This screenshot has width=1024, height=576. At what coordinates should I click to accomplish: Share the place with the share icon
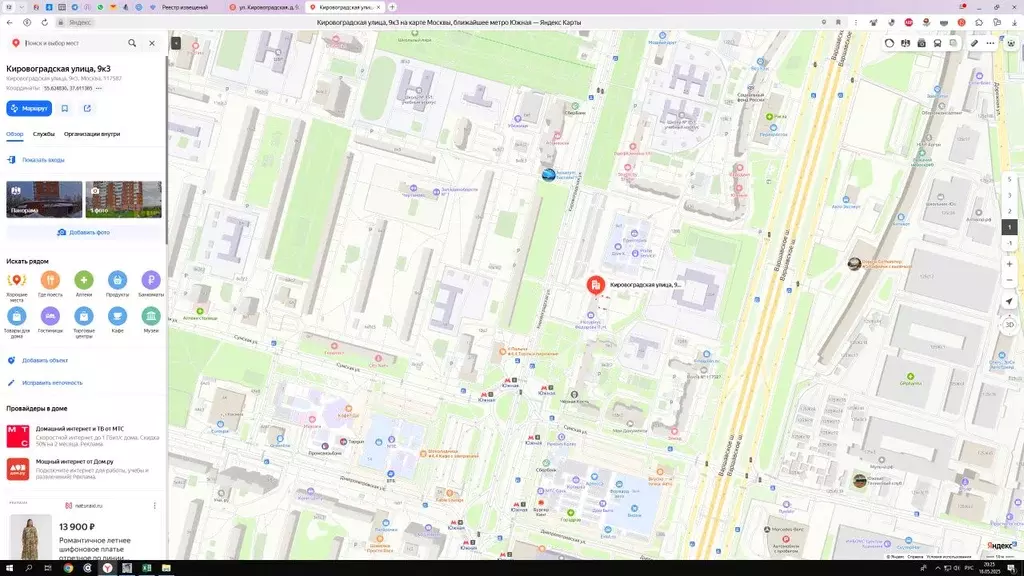[x=87, y=108]
